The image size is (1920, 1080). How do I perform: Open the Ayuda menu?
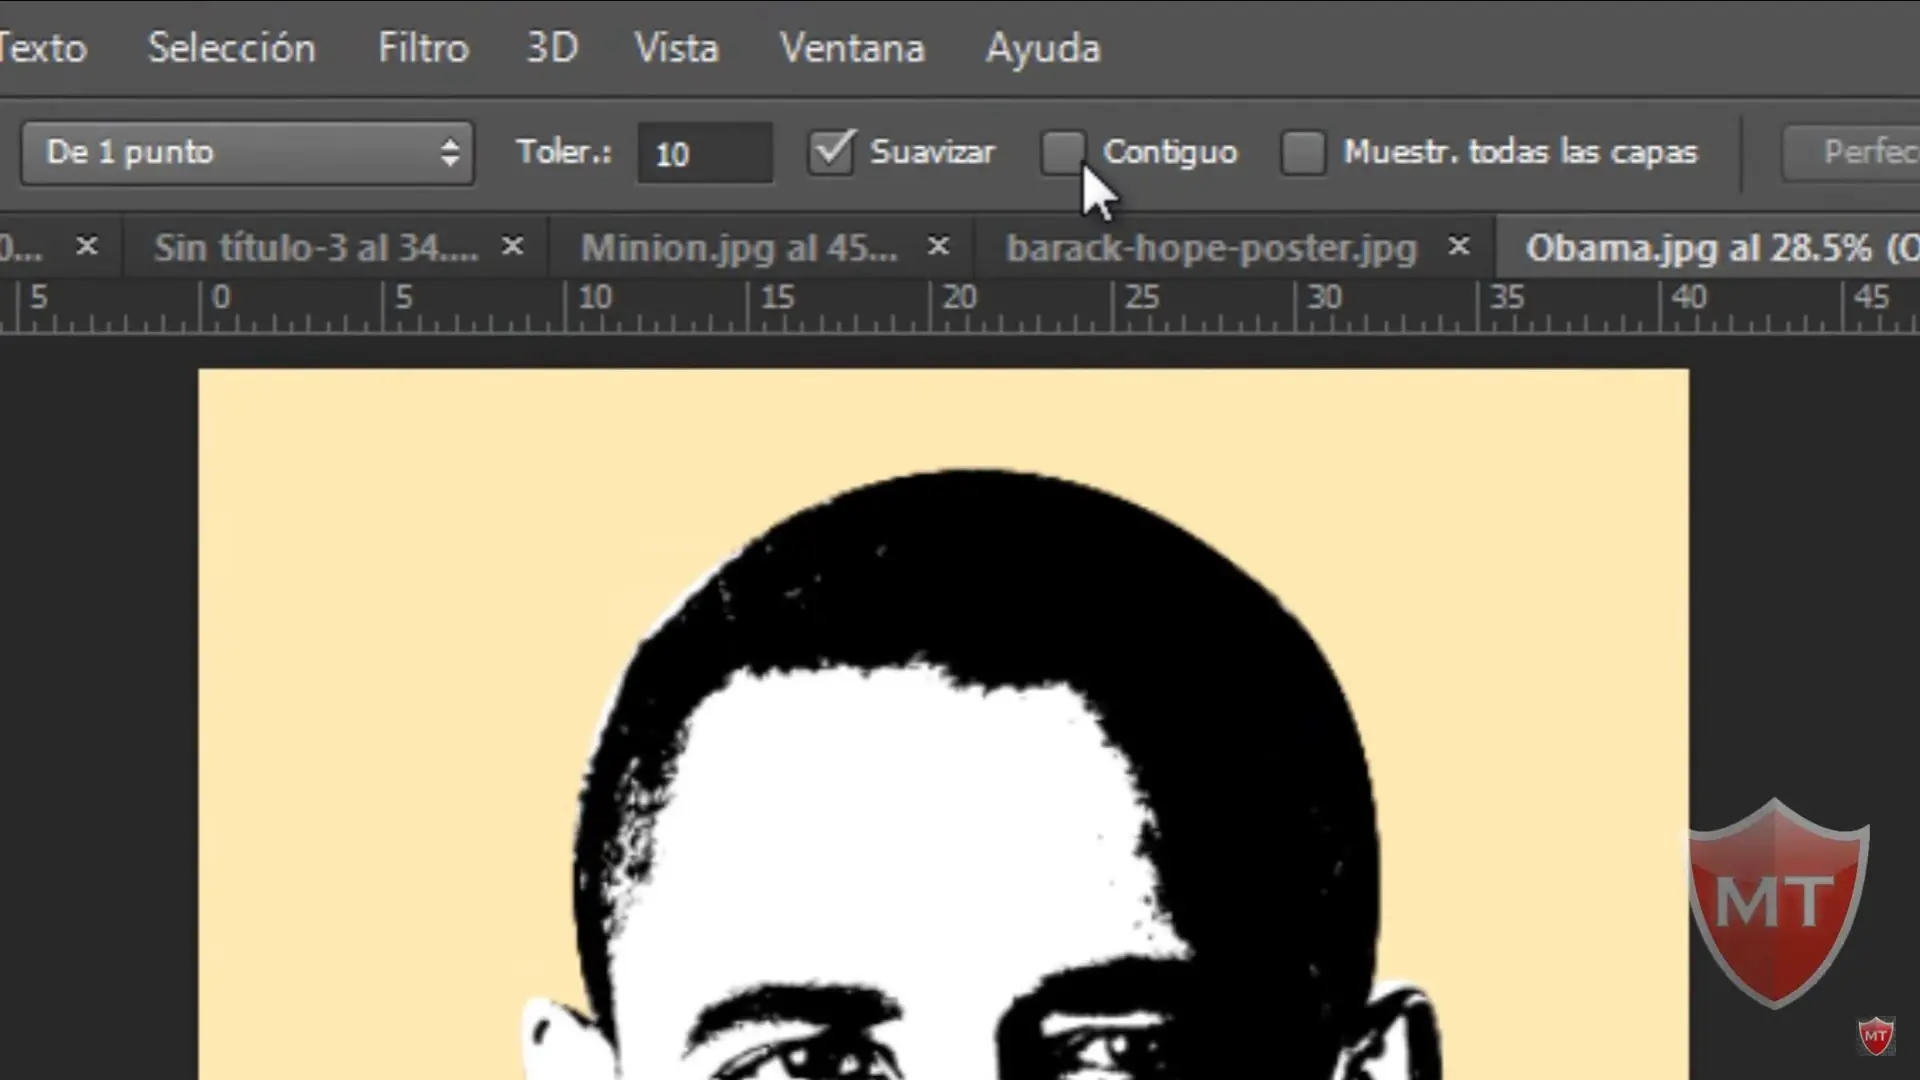1043,48
